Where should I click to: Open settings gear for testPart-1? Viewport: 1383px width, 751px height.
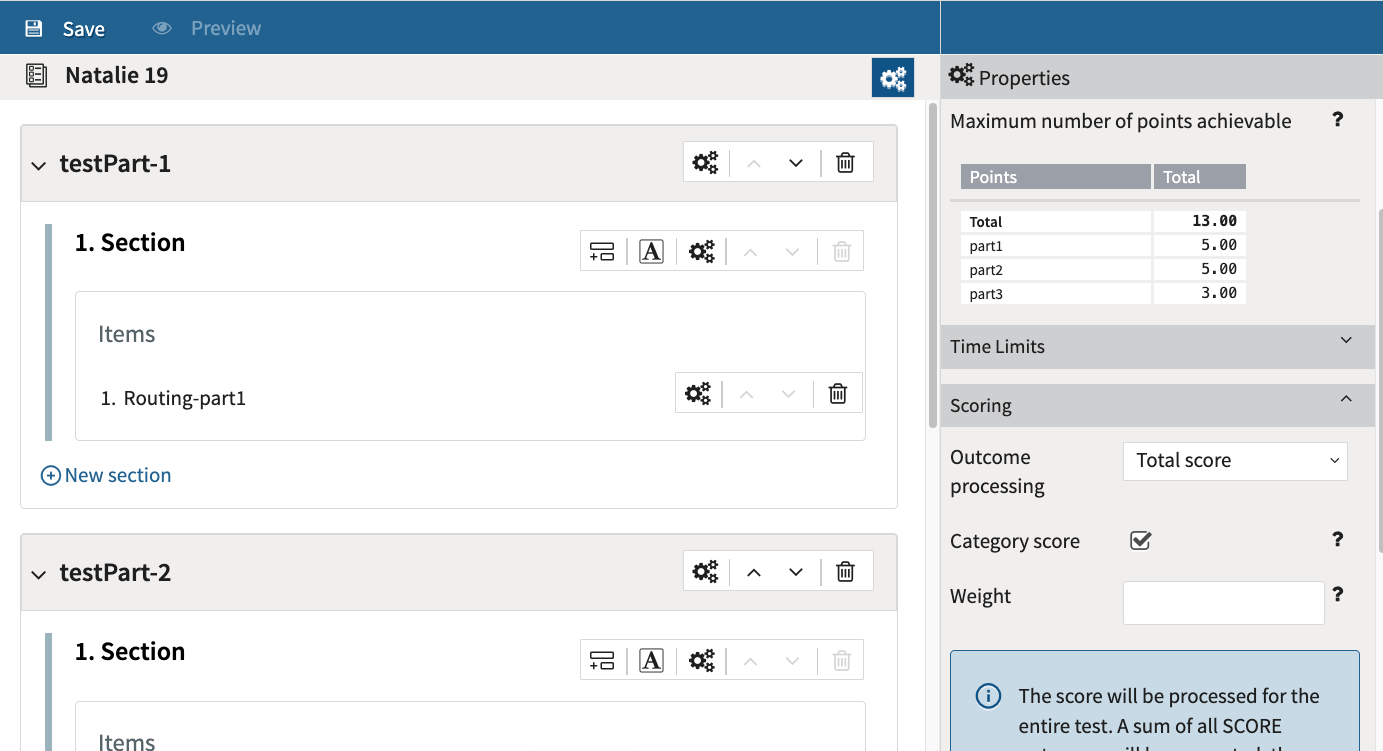706,161
